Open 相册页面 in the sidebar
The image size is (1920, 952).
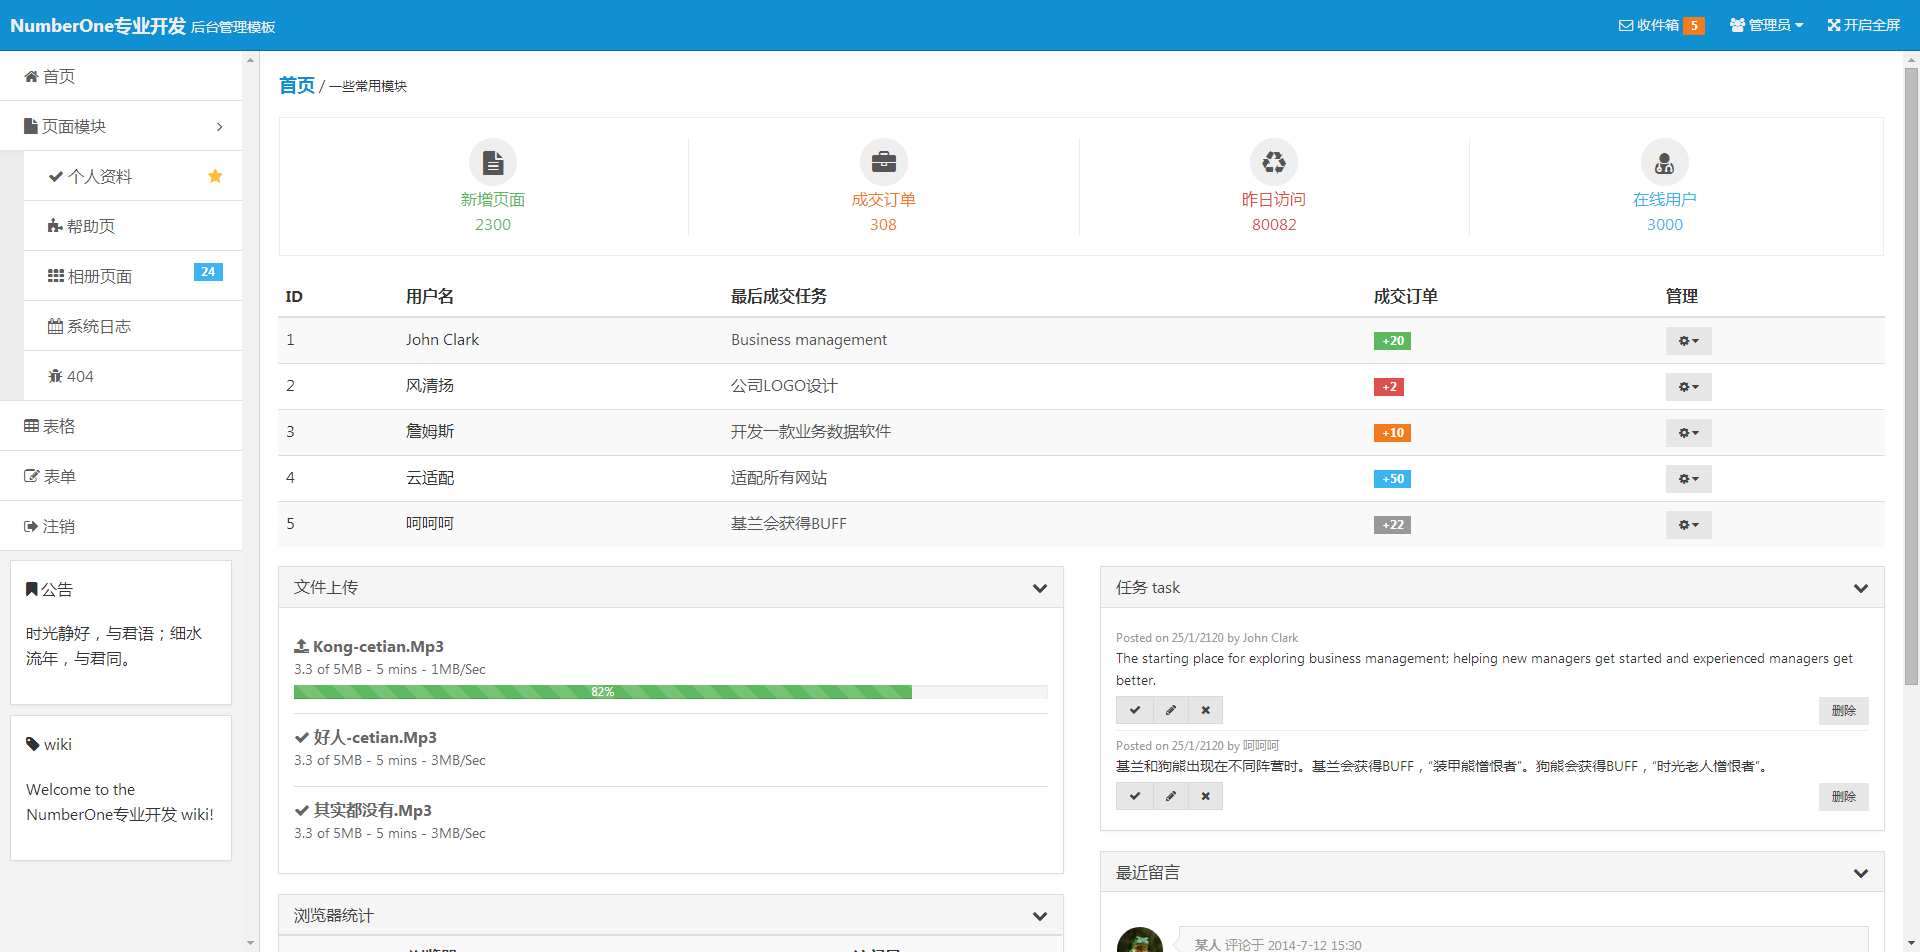click(x=100, y=276)
